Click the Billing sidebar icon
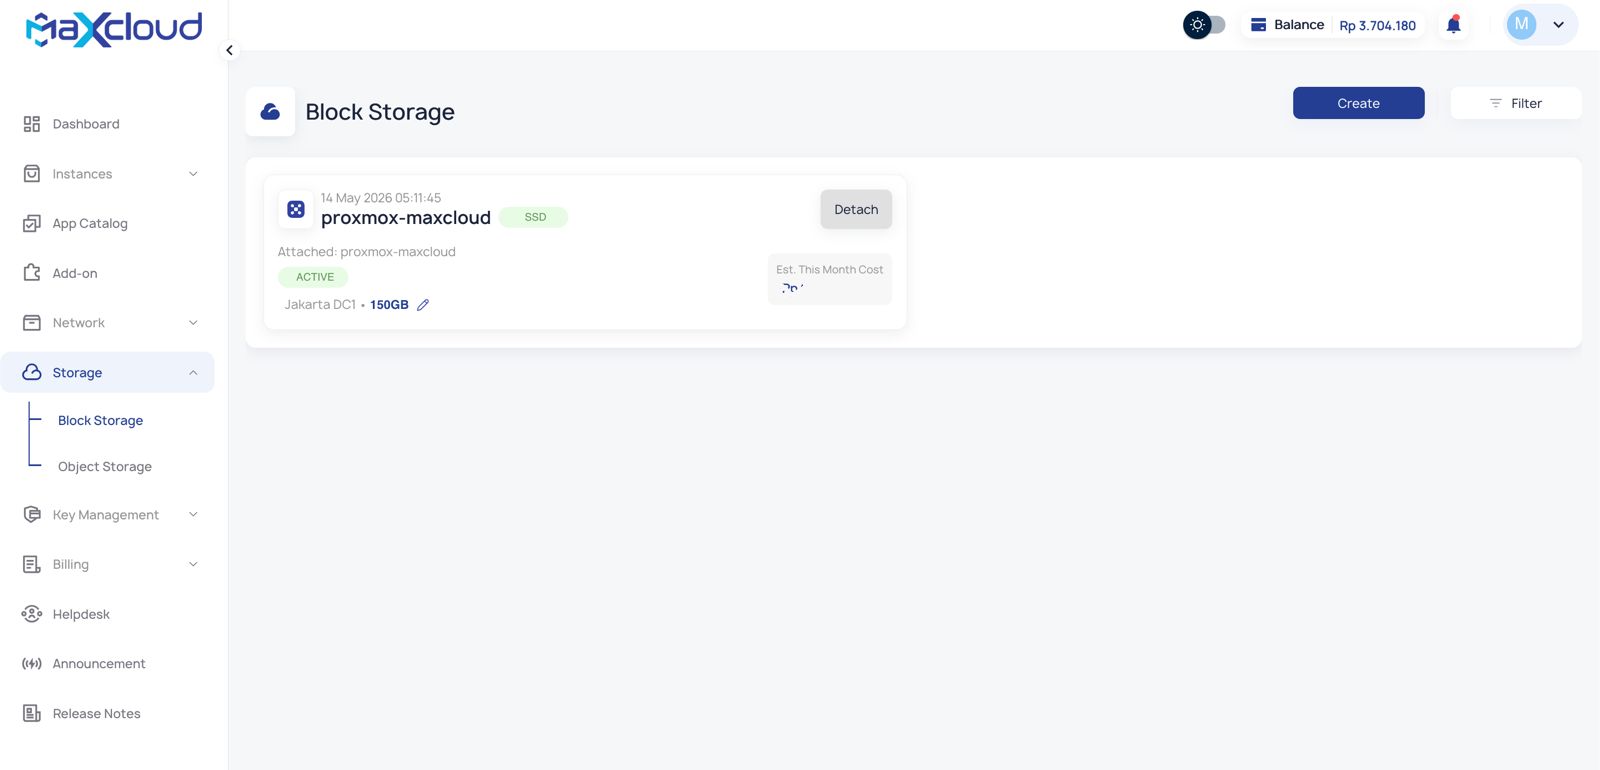Screen dimensions: 1600x770 coord(32,565)
